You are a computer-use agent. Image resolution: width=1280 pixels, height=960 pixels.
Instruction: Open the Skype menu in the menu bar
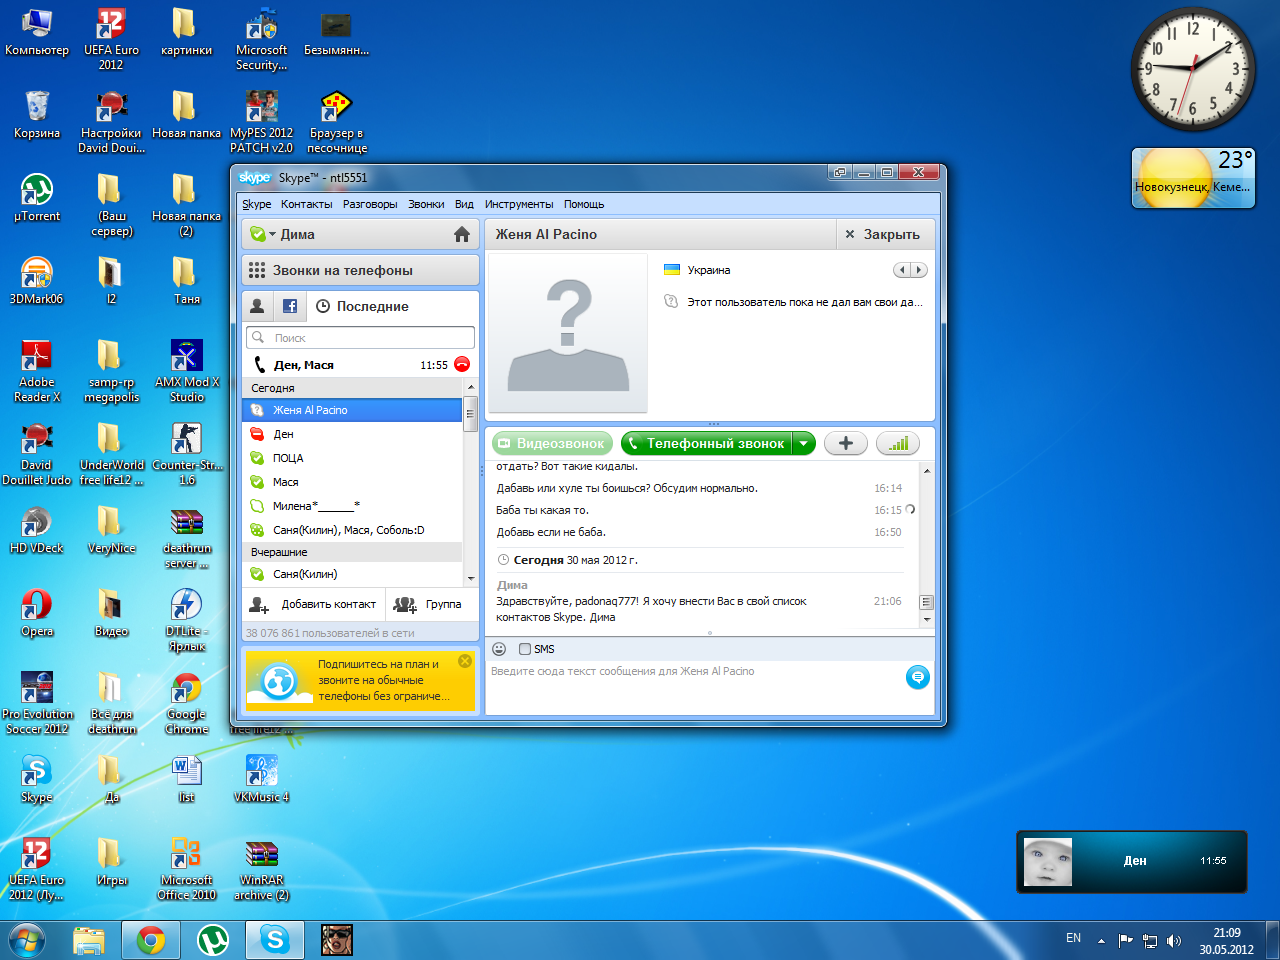click(x=256, y=204)
